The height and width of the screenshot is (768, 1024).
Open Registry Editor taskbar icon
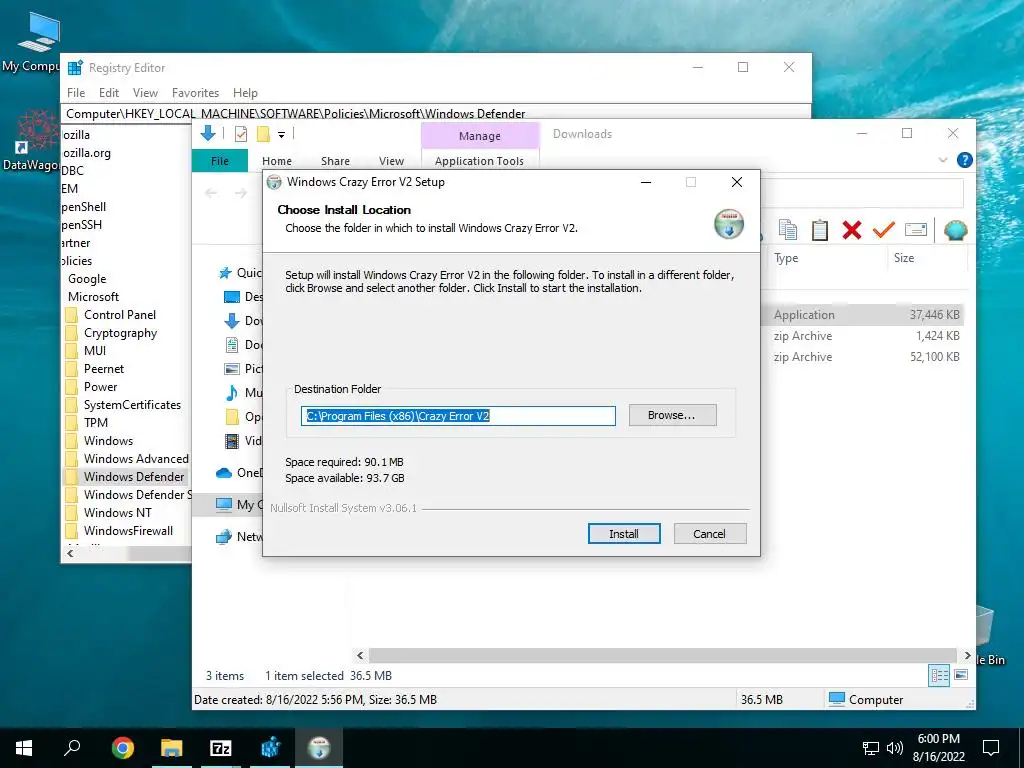click(x=270, y=748)
